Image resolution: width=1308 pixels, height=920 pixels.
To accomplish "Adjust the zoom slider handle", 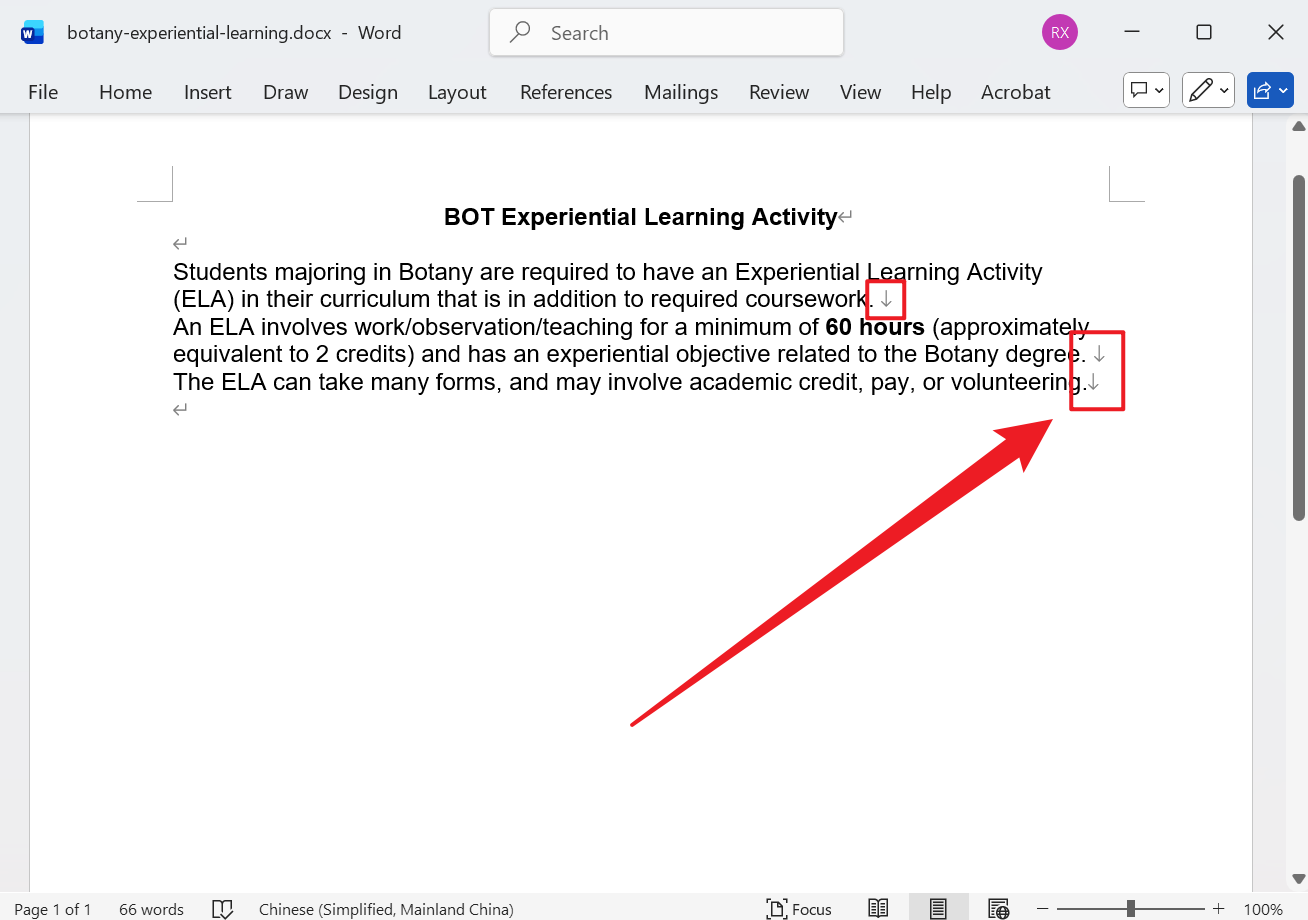I will click(x=1130, y=909).
